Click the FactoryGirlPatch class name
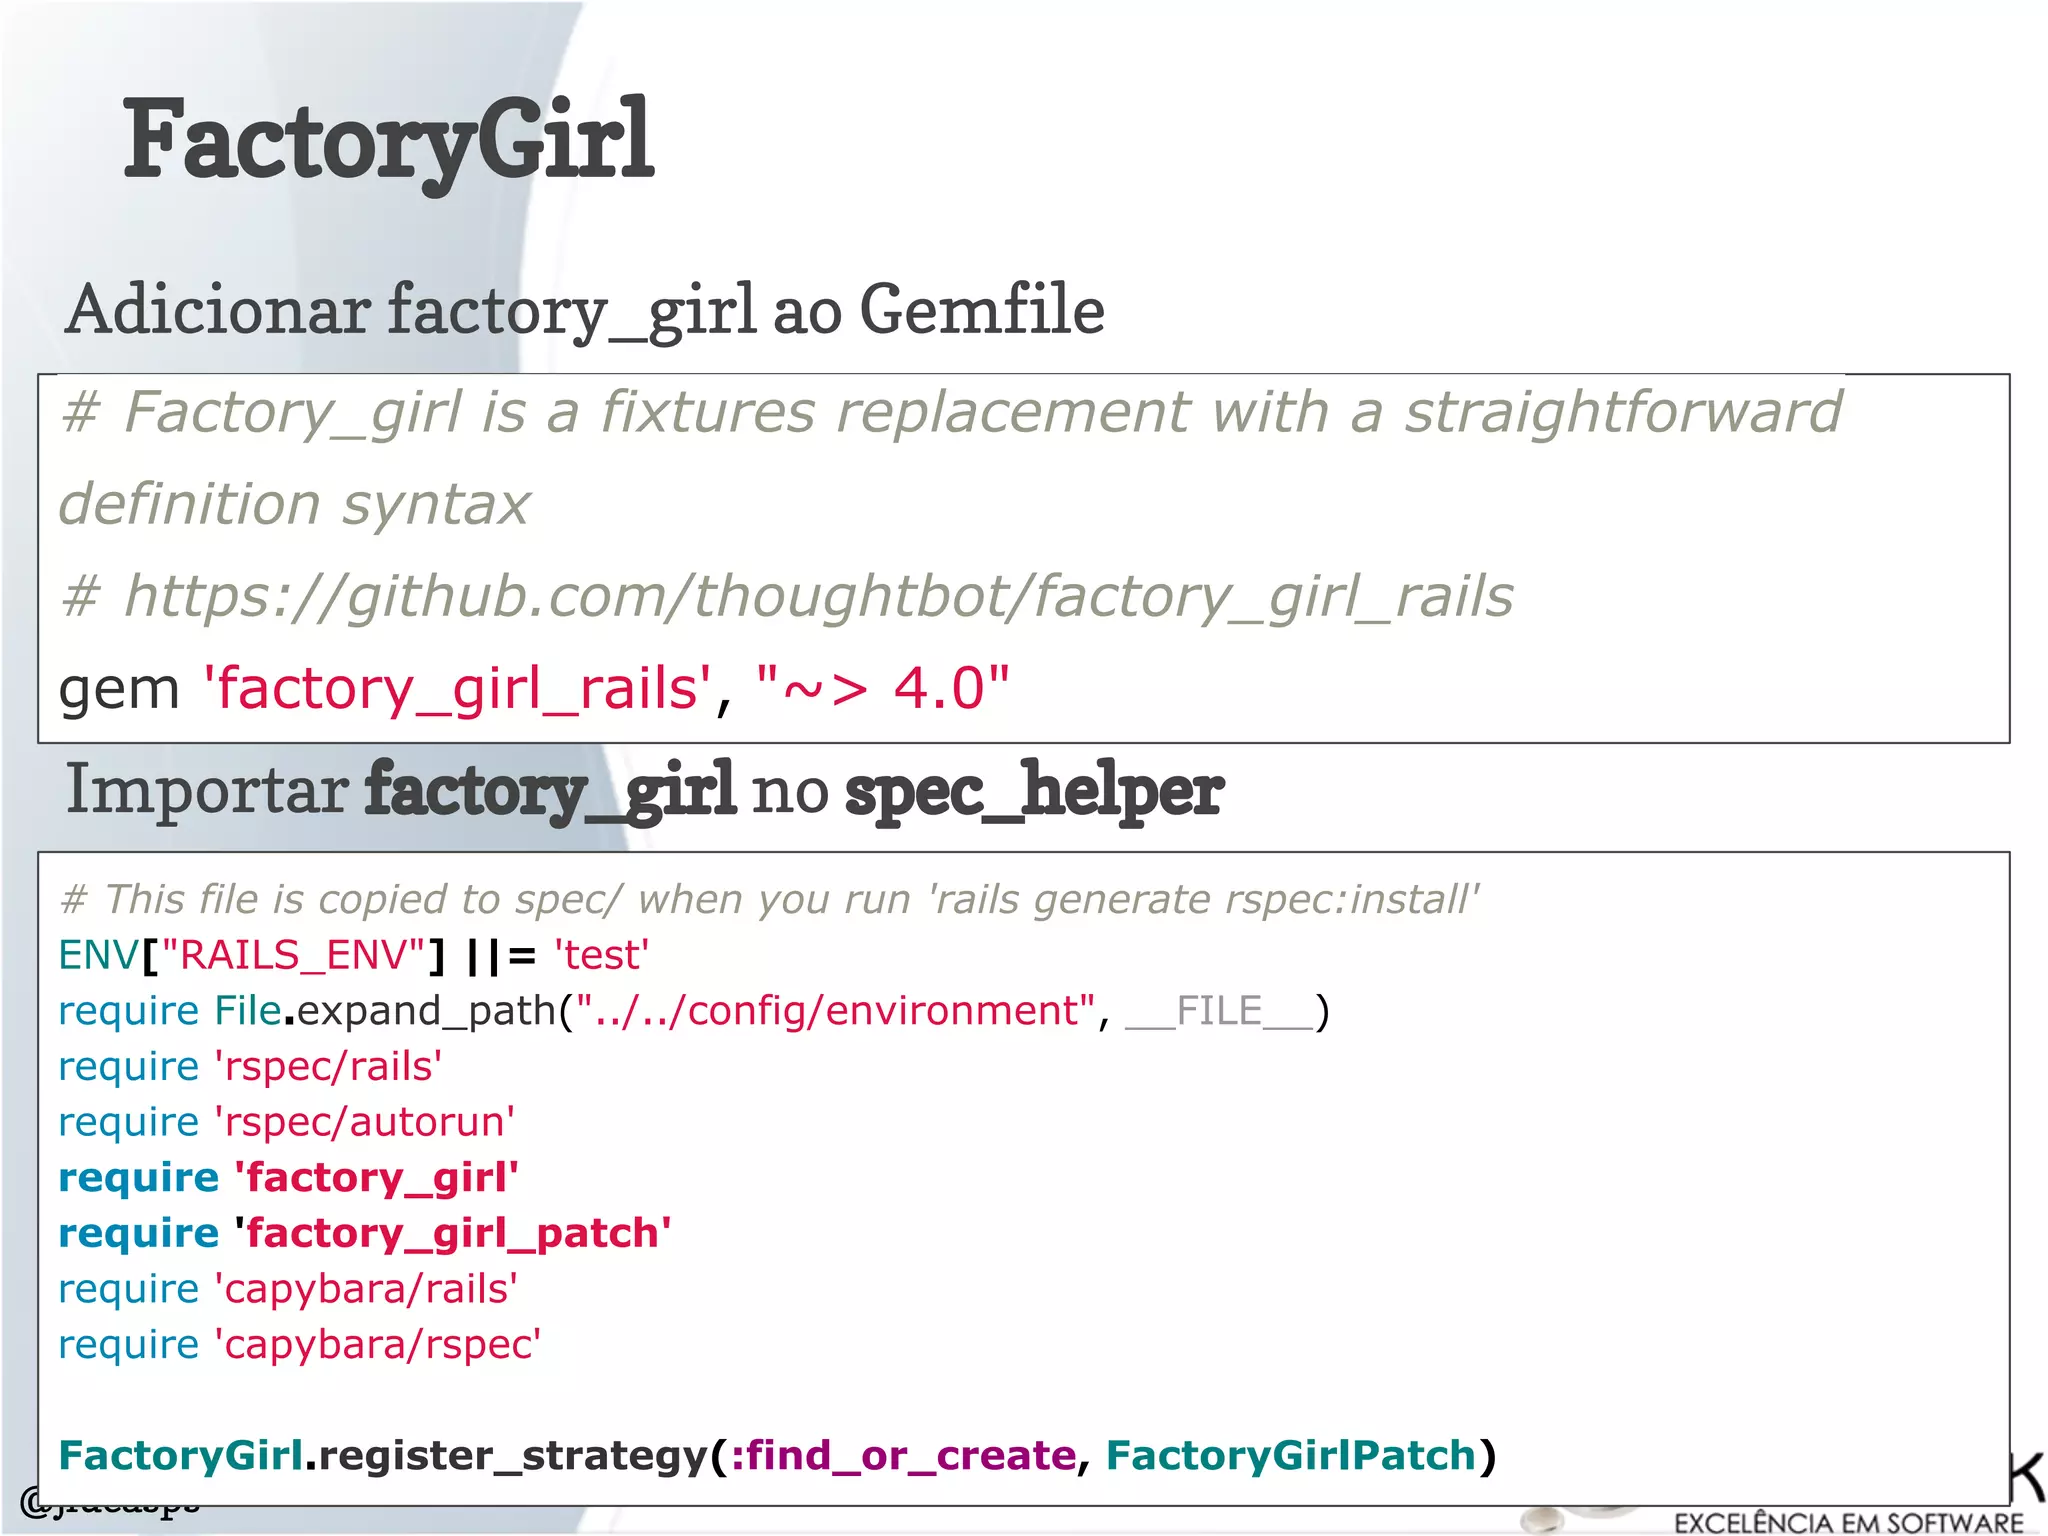Viewport: 2048px width, 1536px height. [x=1290, y=1456]
